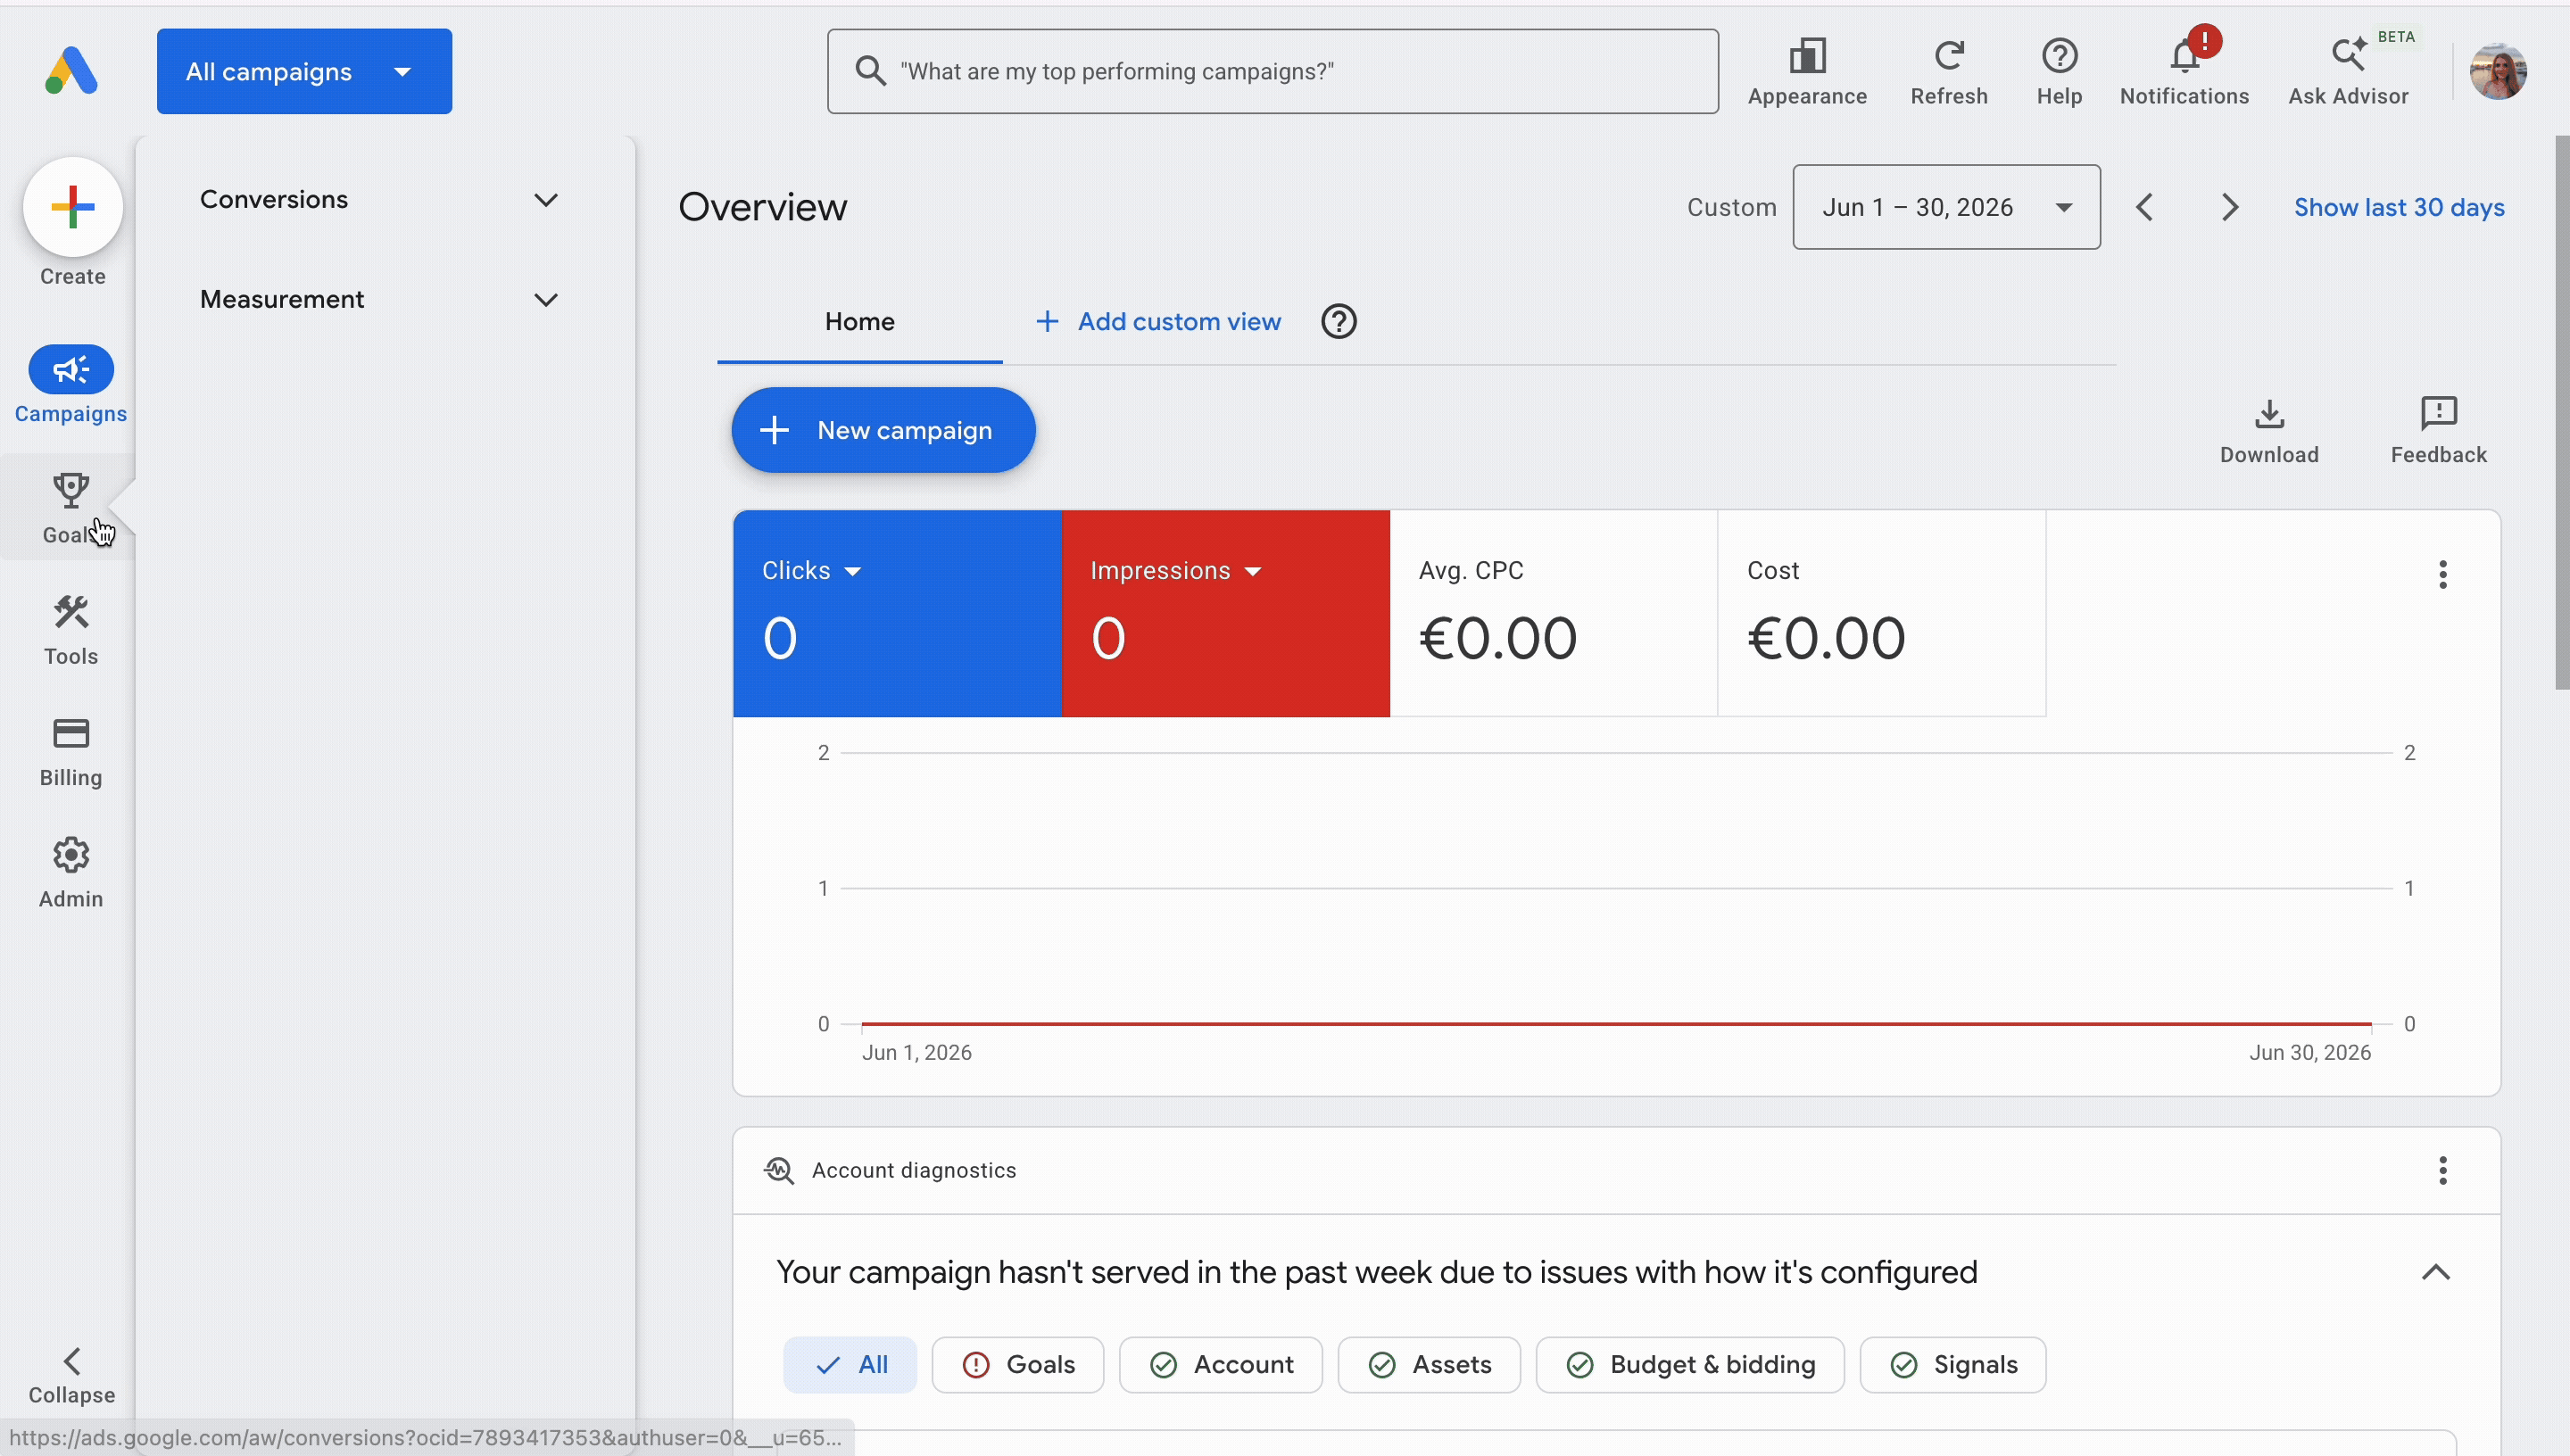Open Campaigns in the sidebar

tap(71, 385)
